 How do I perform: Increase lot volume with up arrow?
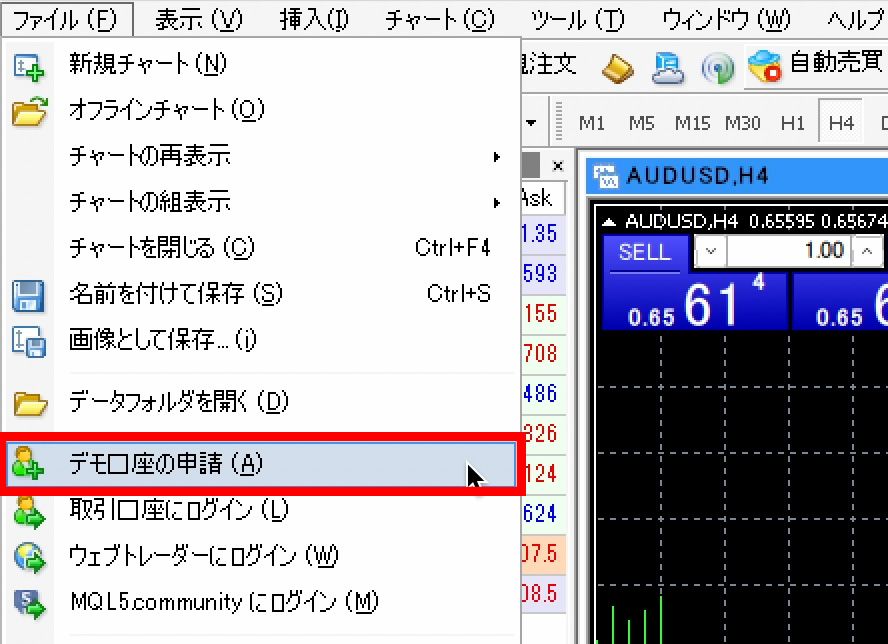tap(868, 251)
